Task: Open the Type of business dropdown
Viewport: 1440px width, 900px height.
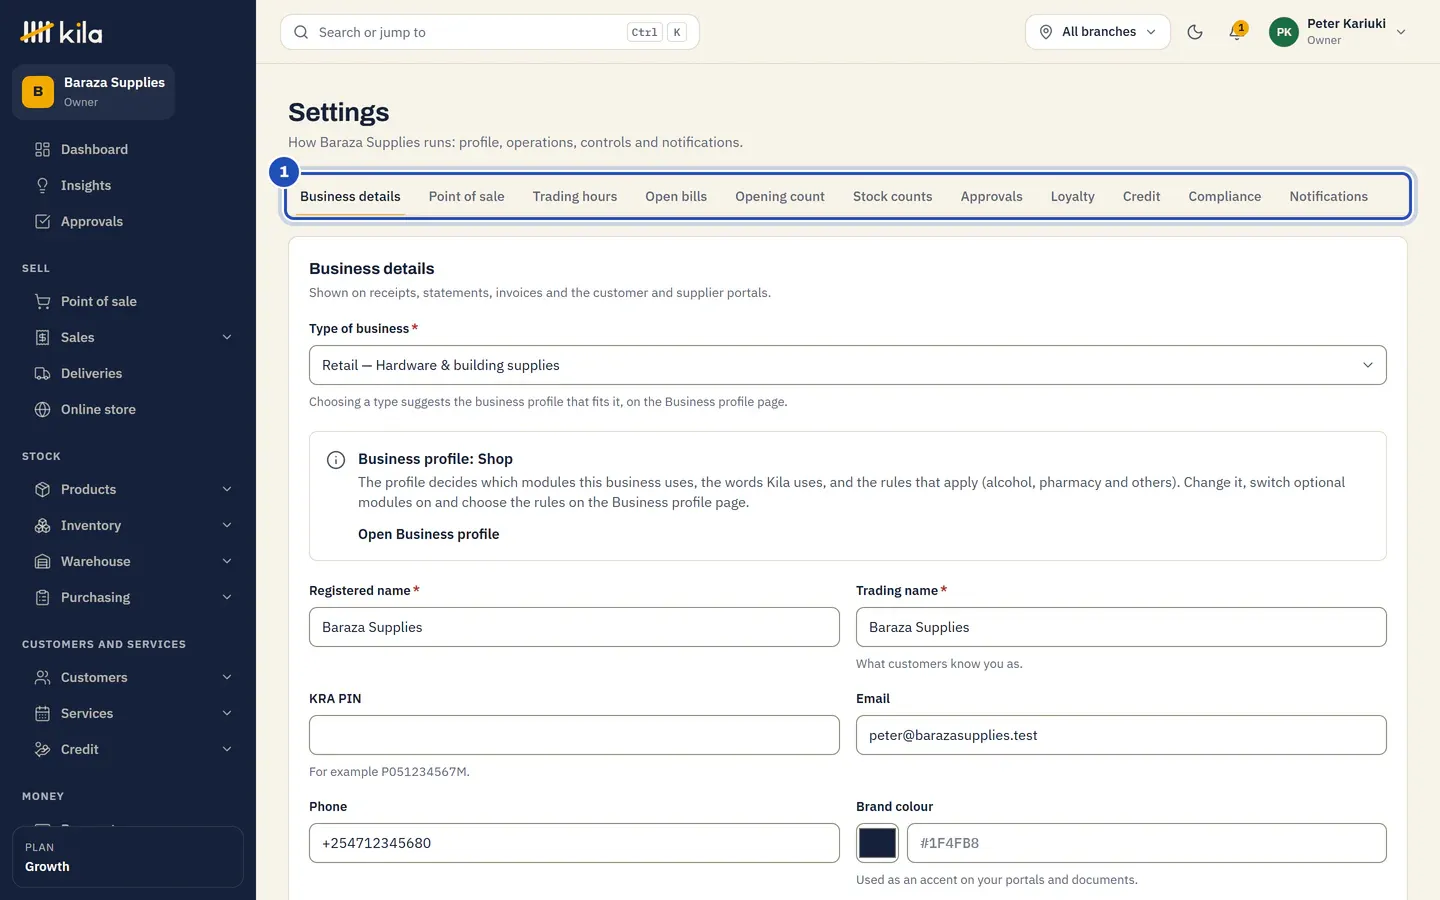Action: [x=848, y=365]
